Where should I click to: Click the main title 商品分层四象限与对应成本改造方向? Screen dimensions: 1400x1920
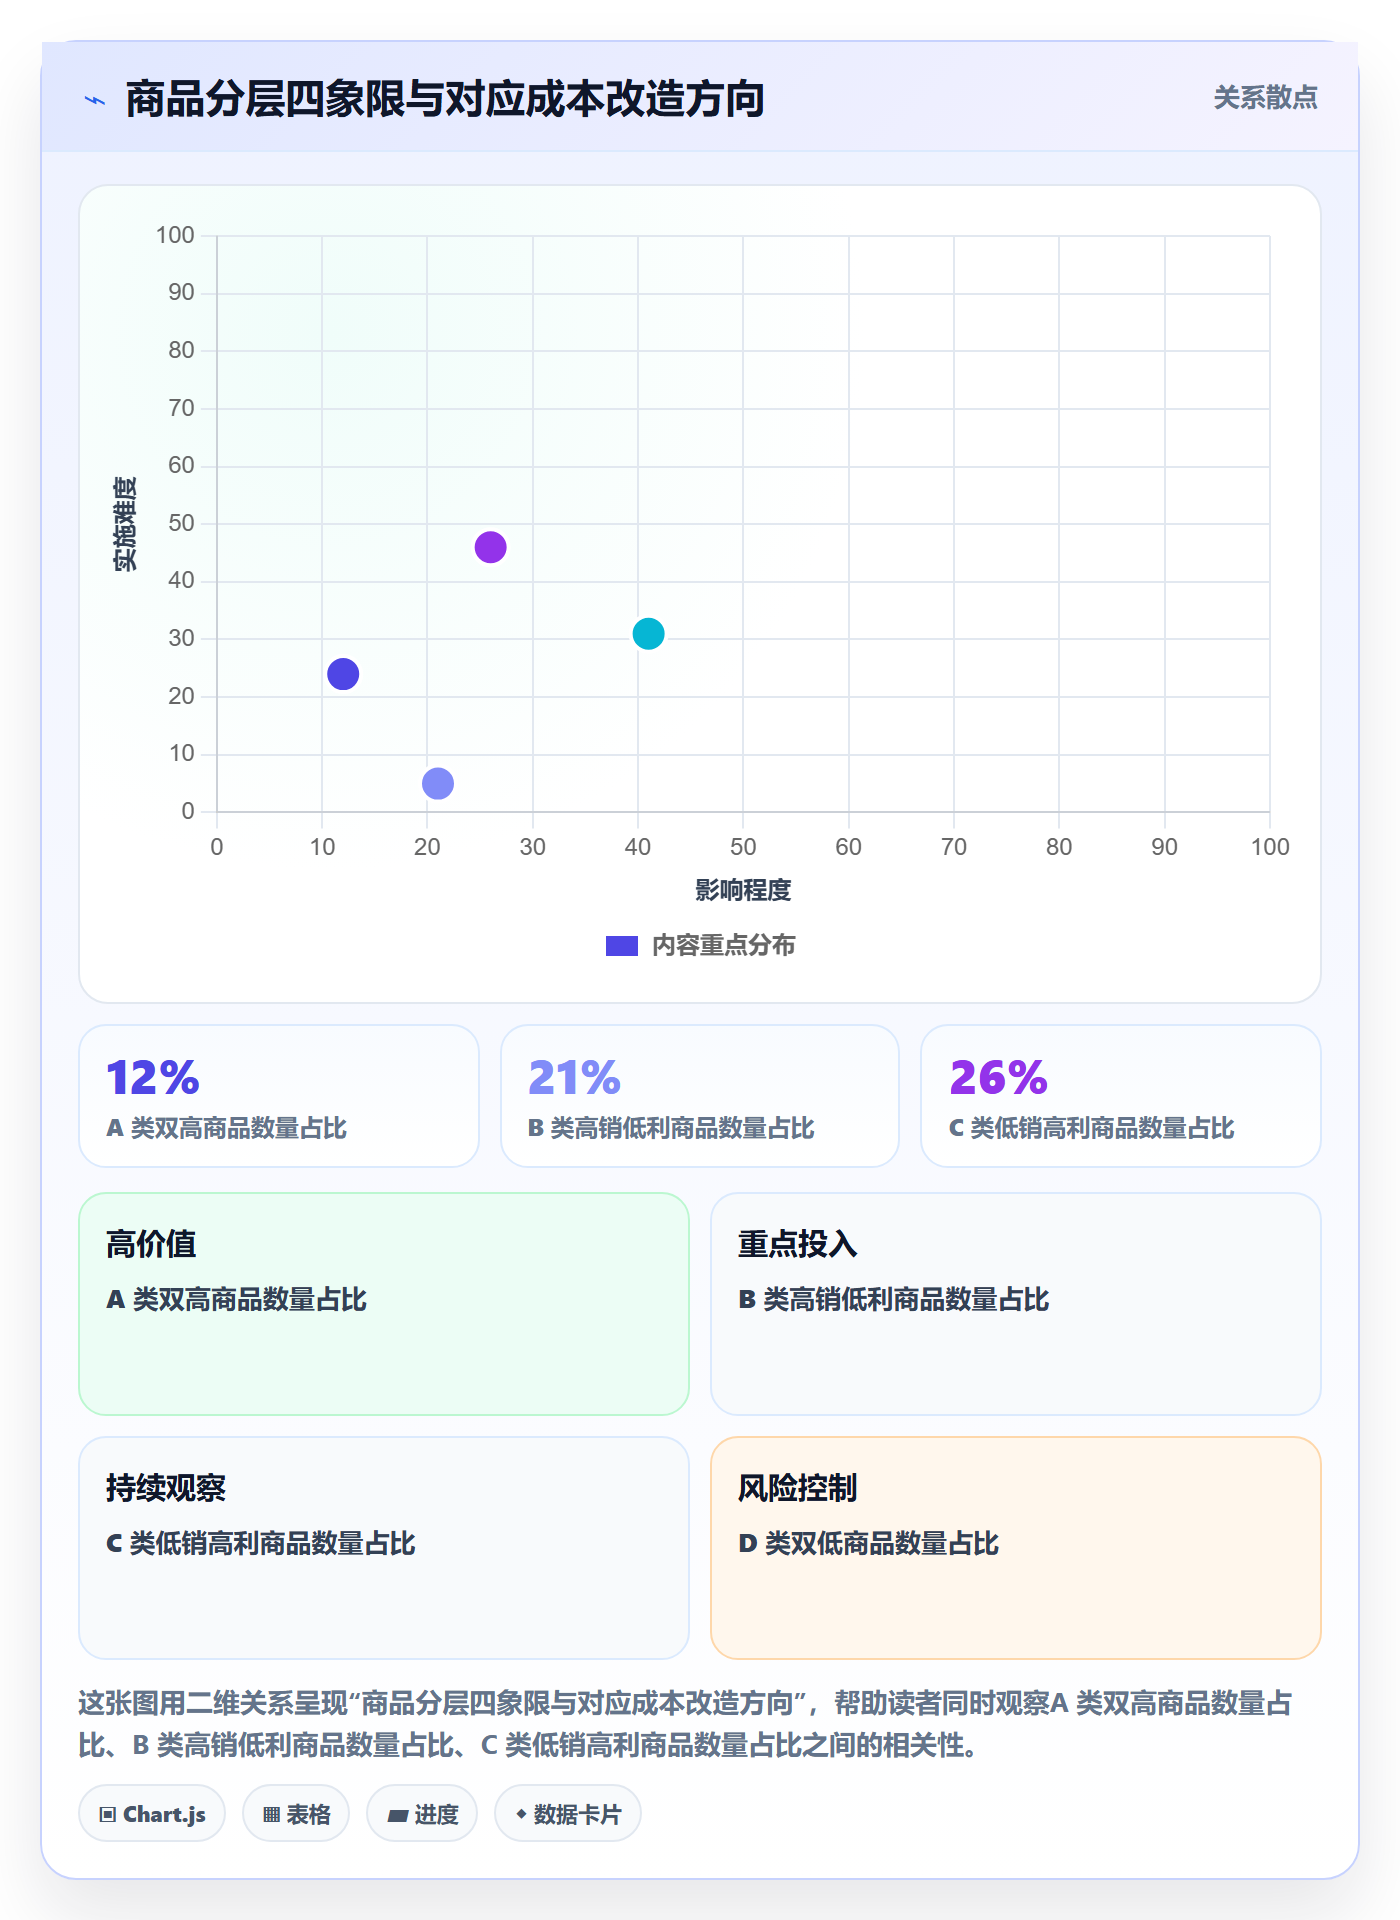point(445,99)
